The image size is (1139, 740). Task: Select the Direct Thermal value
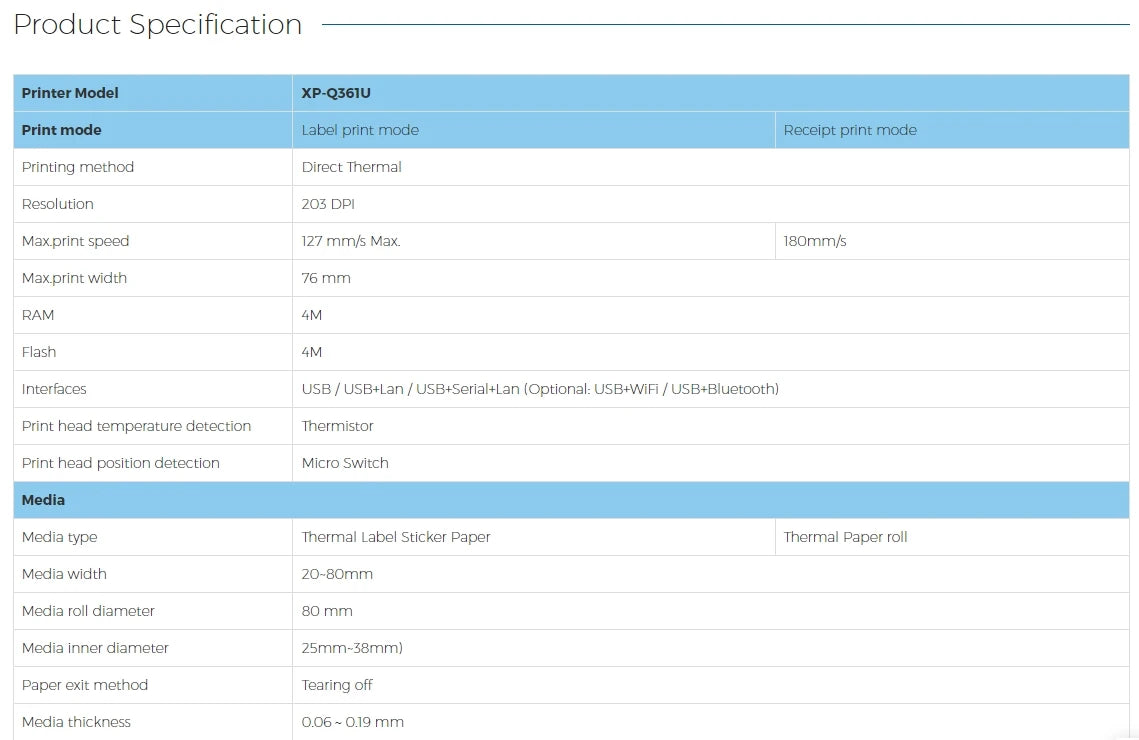352,167
